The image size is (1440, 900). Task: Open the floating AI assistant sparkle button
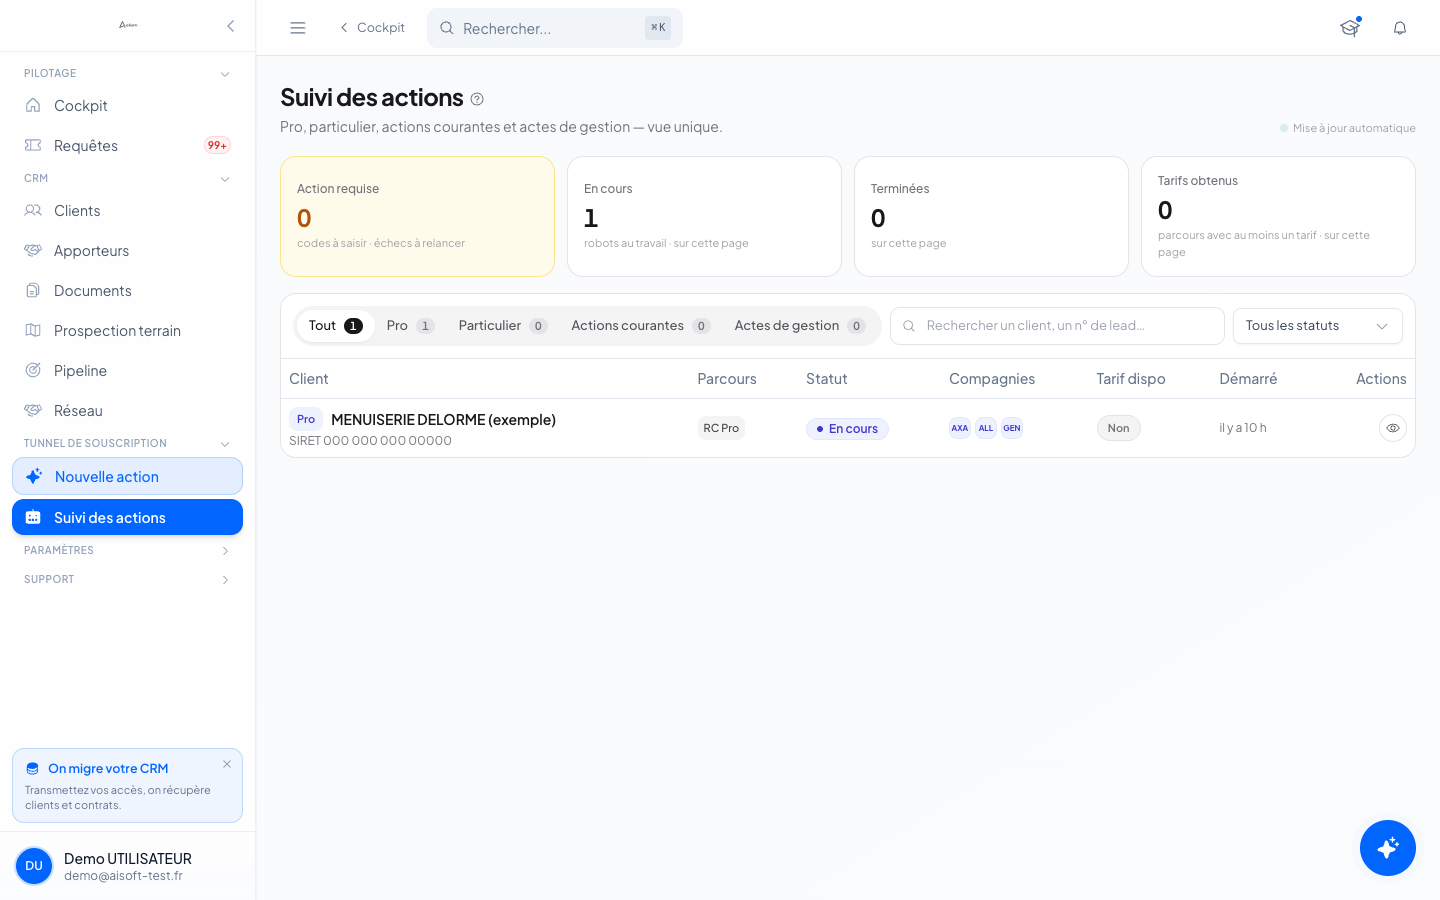pos(1388,848)
